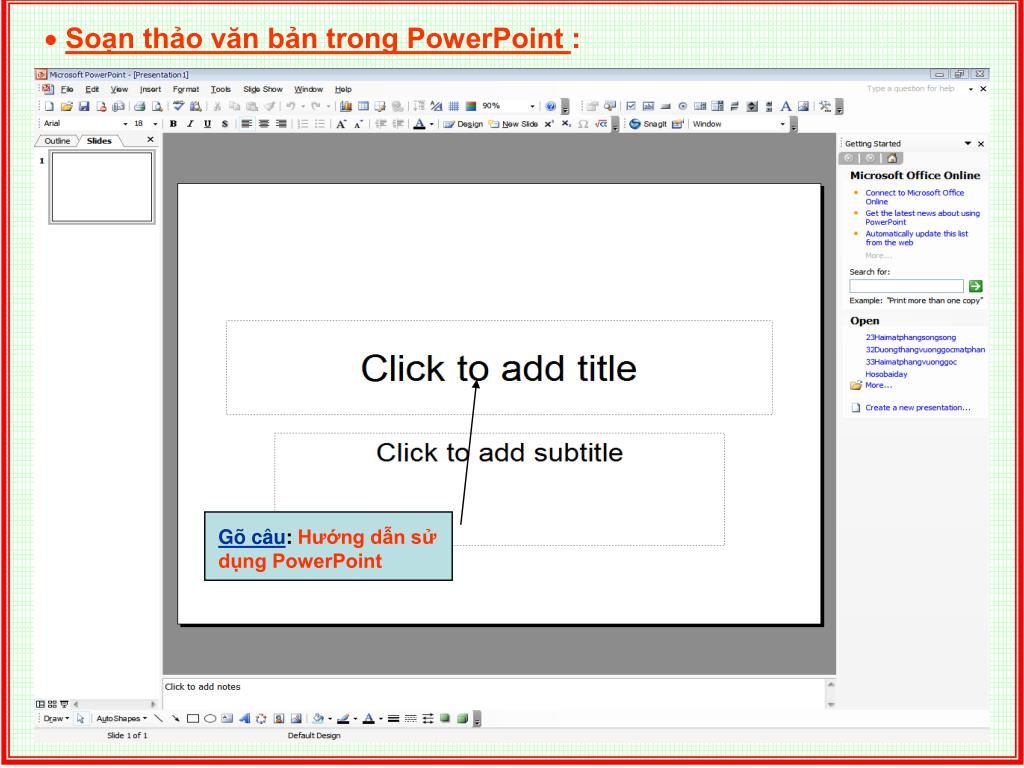Align text left
Screen dimensions: 1024x768
(246, 124)
